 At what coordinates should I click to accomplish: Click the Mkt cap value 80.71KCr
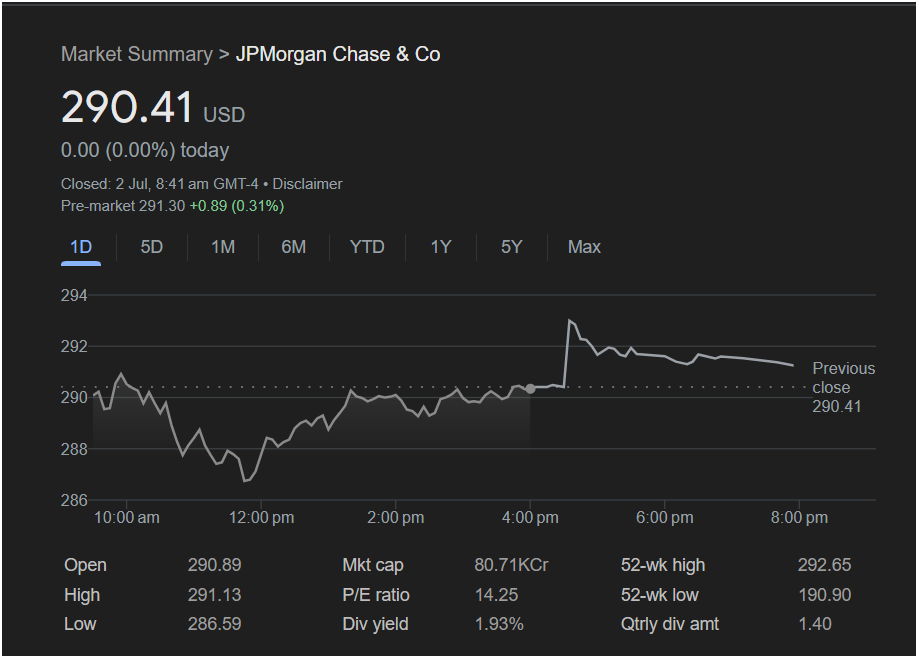(x=512, y=565)
